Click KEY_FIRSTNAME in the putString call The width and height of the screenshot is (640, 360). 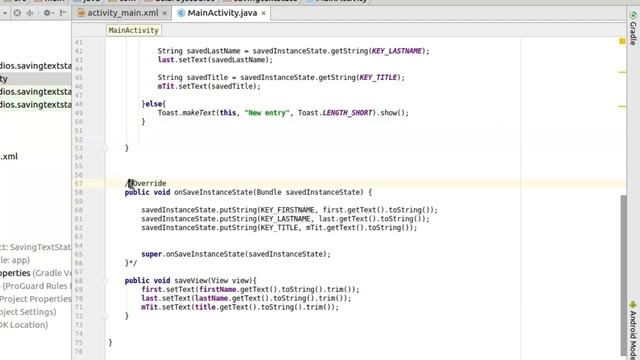(287, 210)
